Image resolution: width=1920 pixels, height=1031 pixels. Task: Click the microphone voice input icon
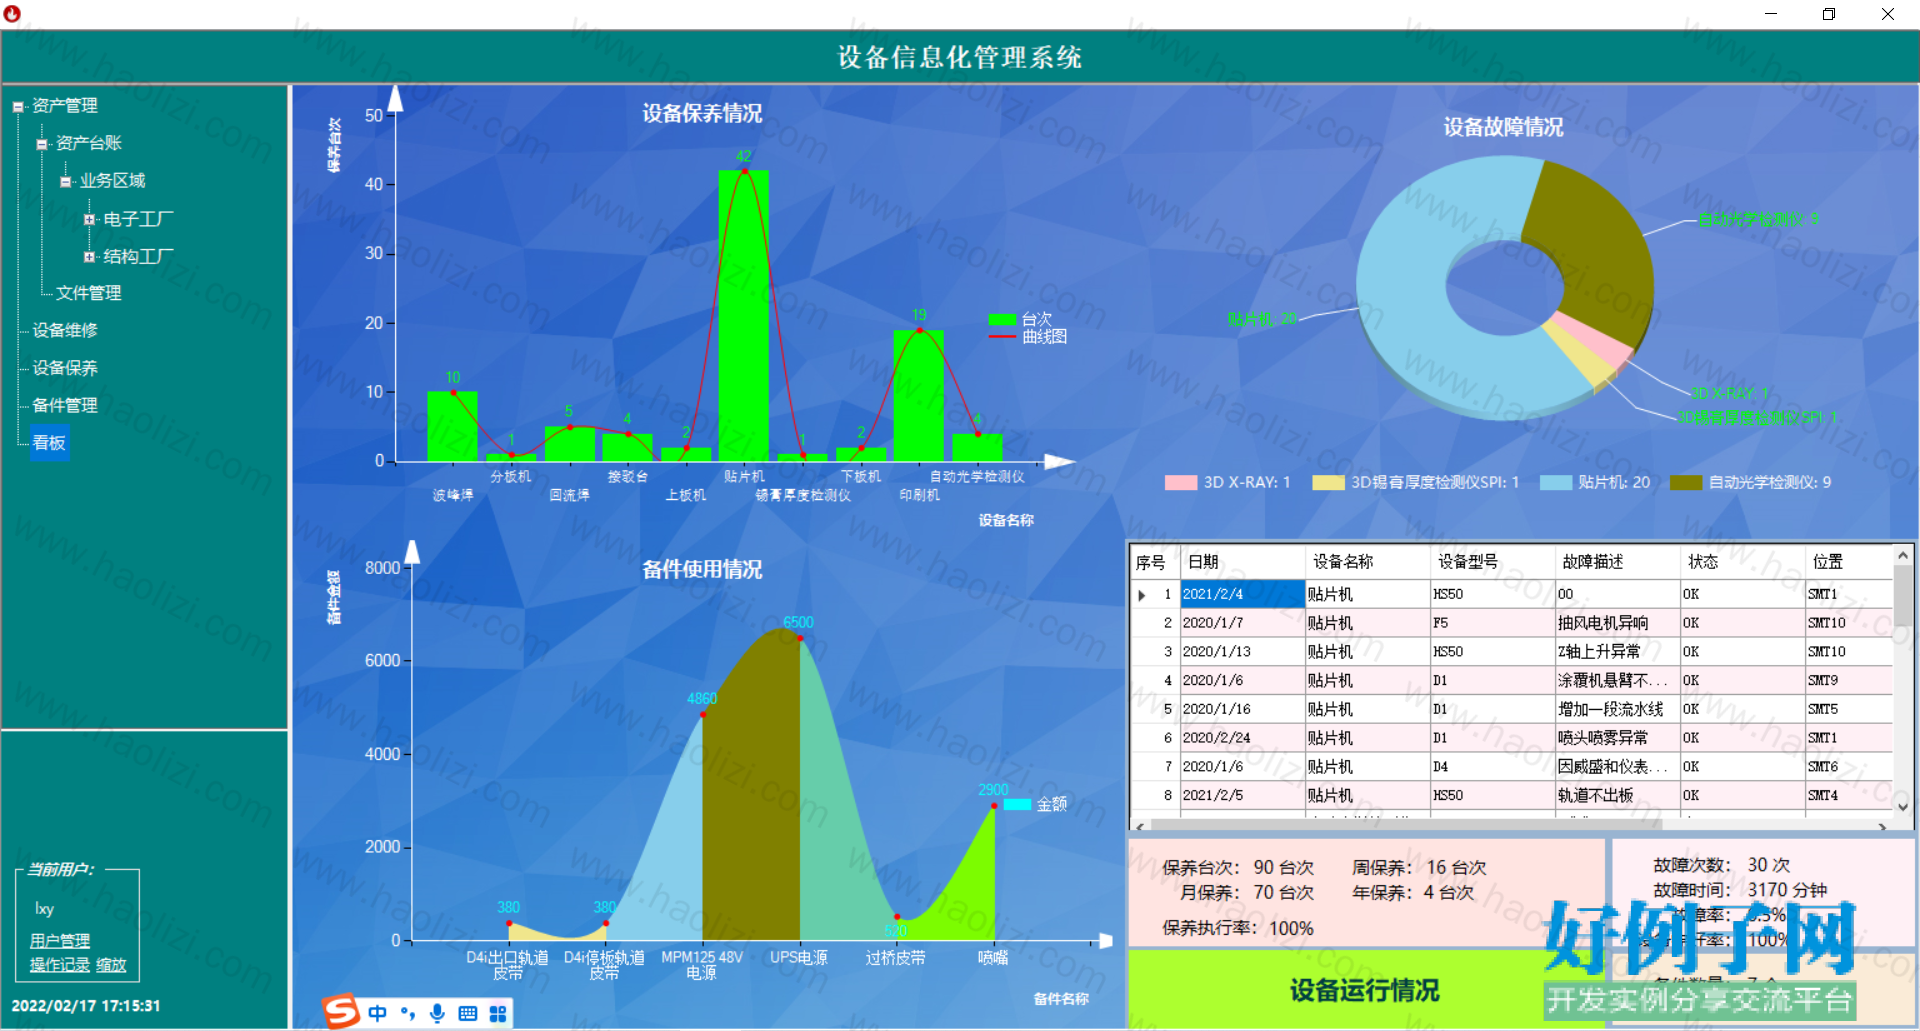[x=438, y=1013]
